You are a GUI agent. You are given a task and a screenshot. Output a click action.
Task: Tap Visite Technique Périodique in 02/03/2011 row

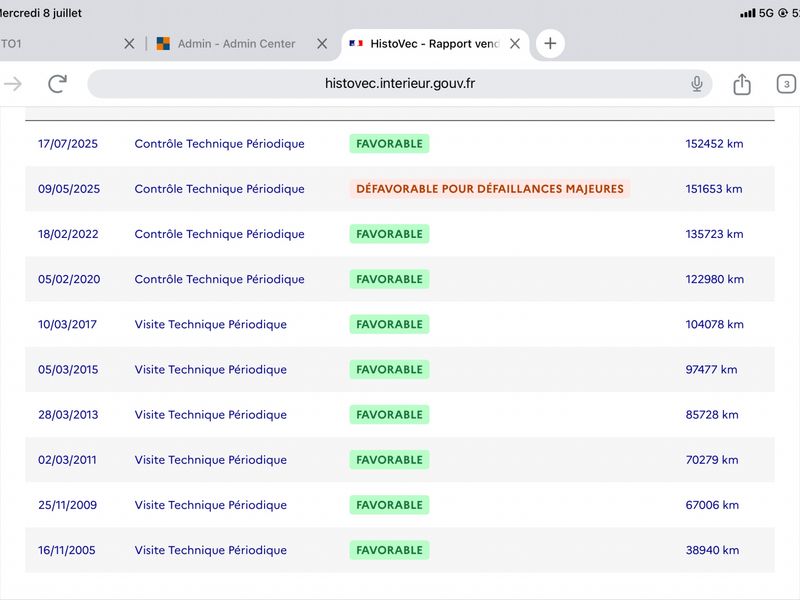pos(211,460)
